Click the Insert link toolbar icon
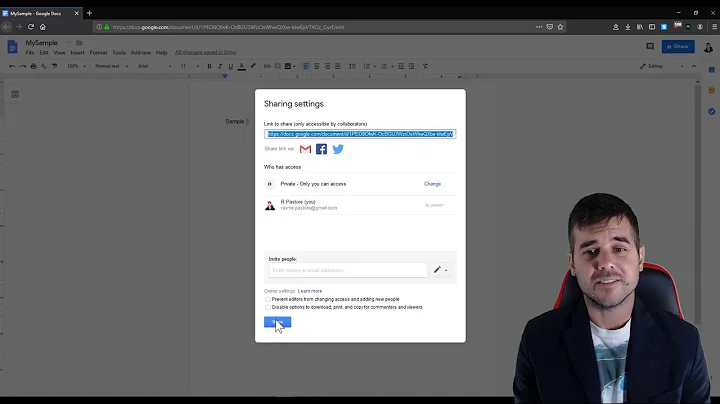 coord(267,66)
